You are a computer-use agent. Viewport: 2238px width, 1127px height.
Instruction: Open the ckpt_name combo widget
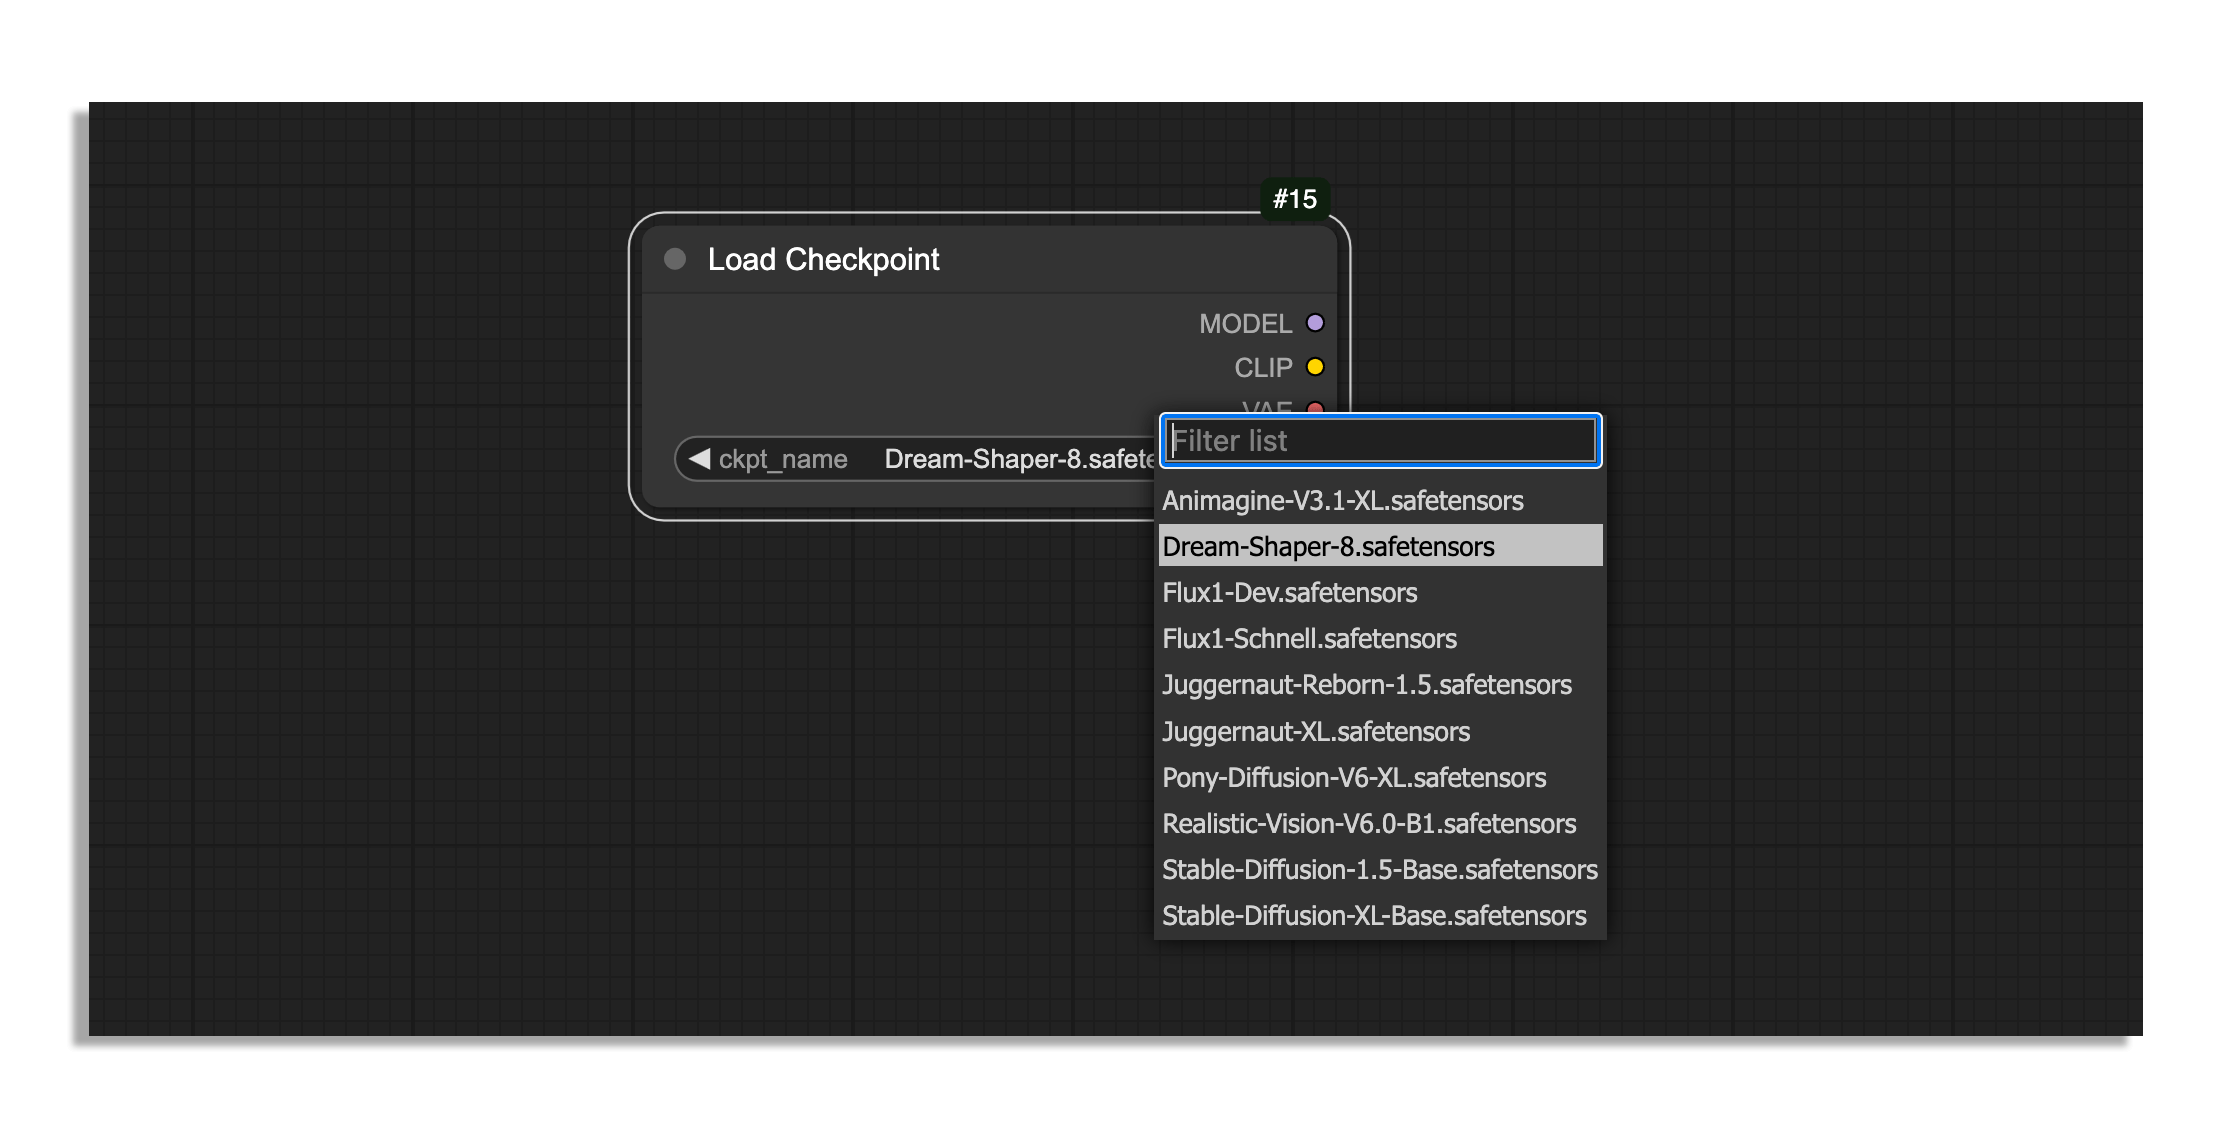pos(1000,459)
